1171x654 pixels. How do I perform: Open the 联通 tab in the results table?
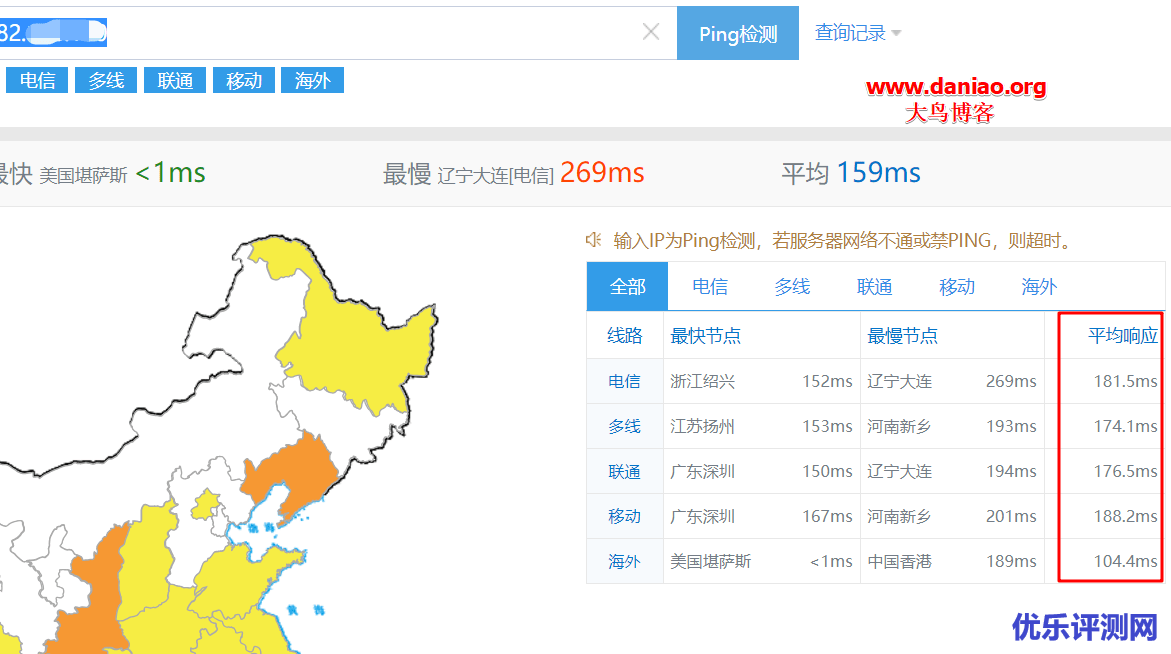pos(874,286)
